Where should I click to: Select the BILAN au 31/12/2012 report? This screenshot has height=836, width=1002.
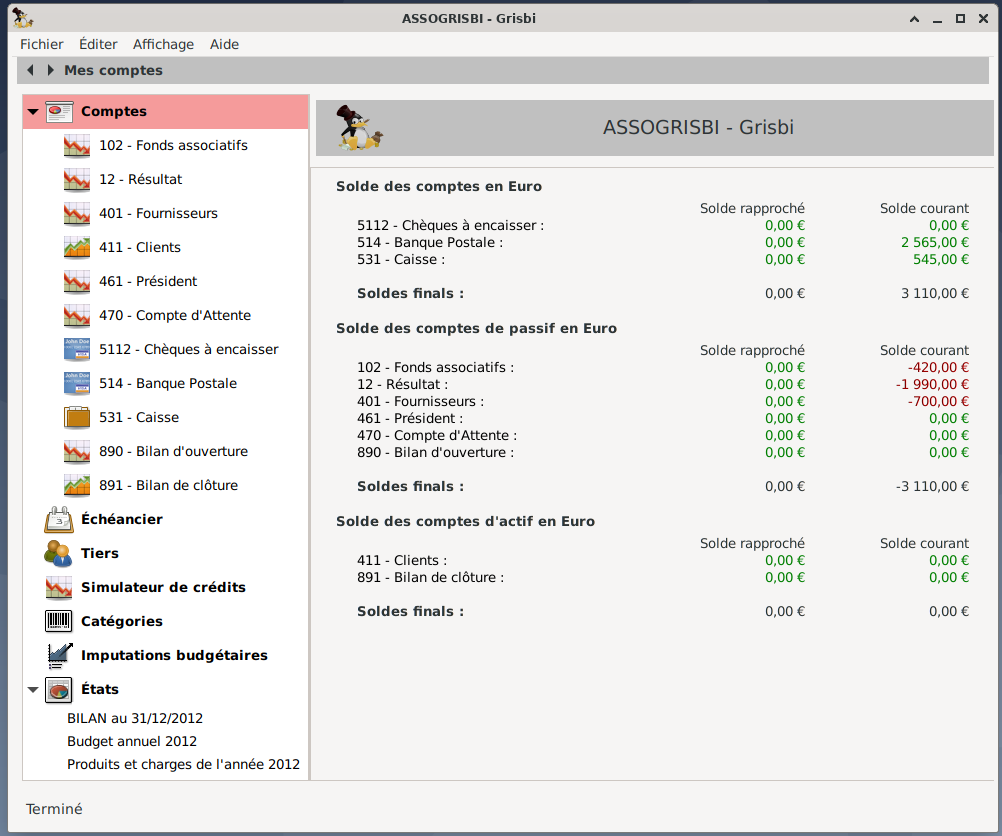coord(135,719)
